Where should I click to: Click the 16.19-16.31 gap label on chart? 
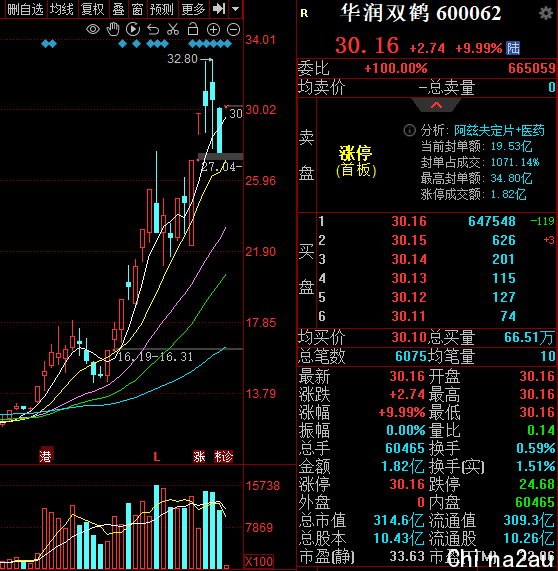click(x=155, y=357)
